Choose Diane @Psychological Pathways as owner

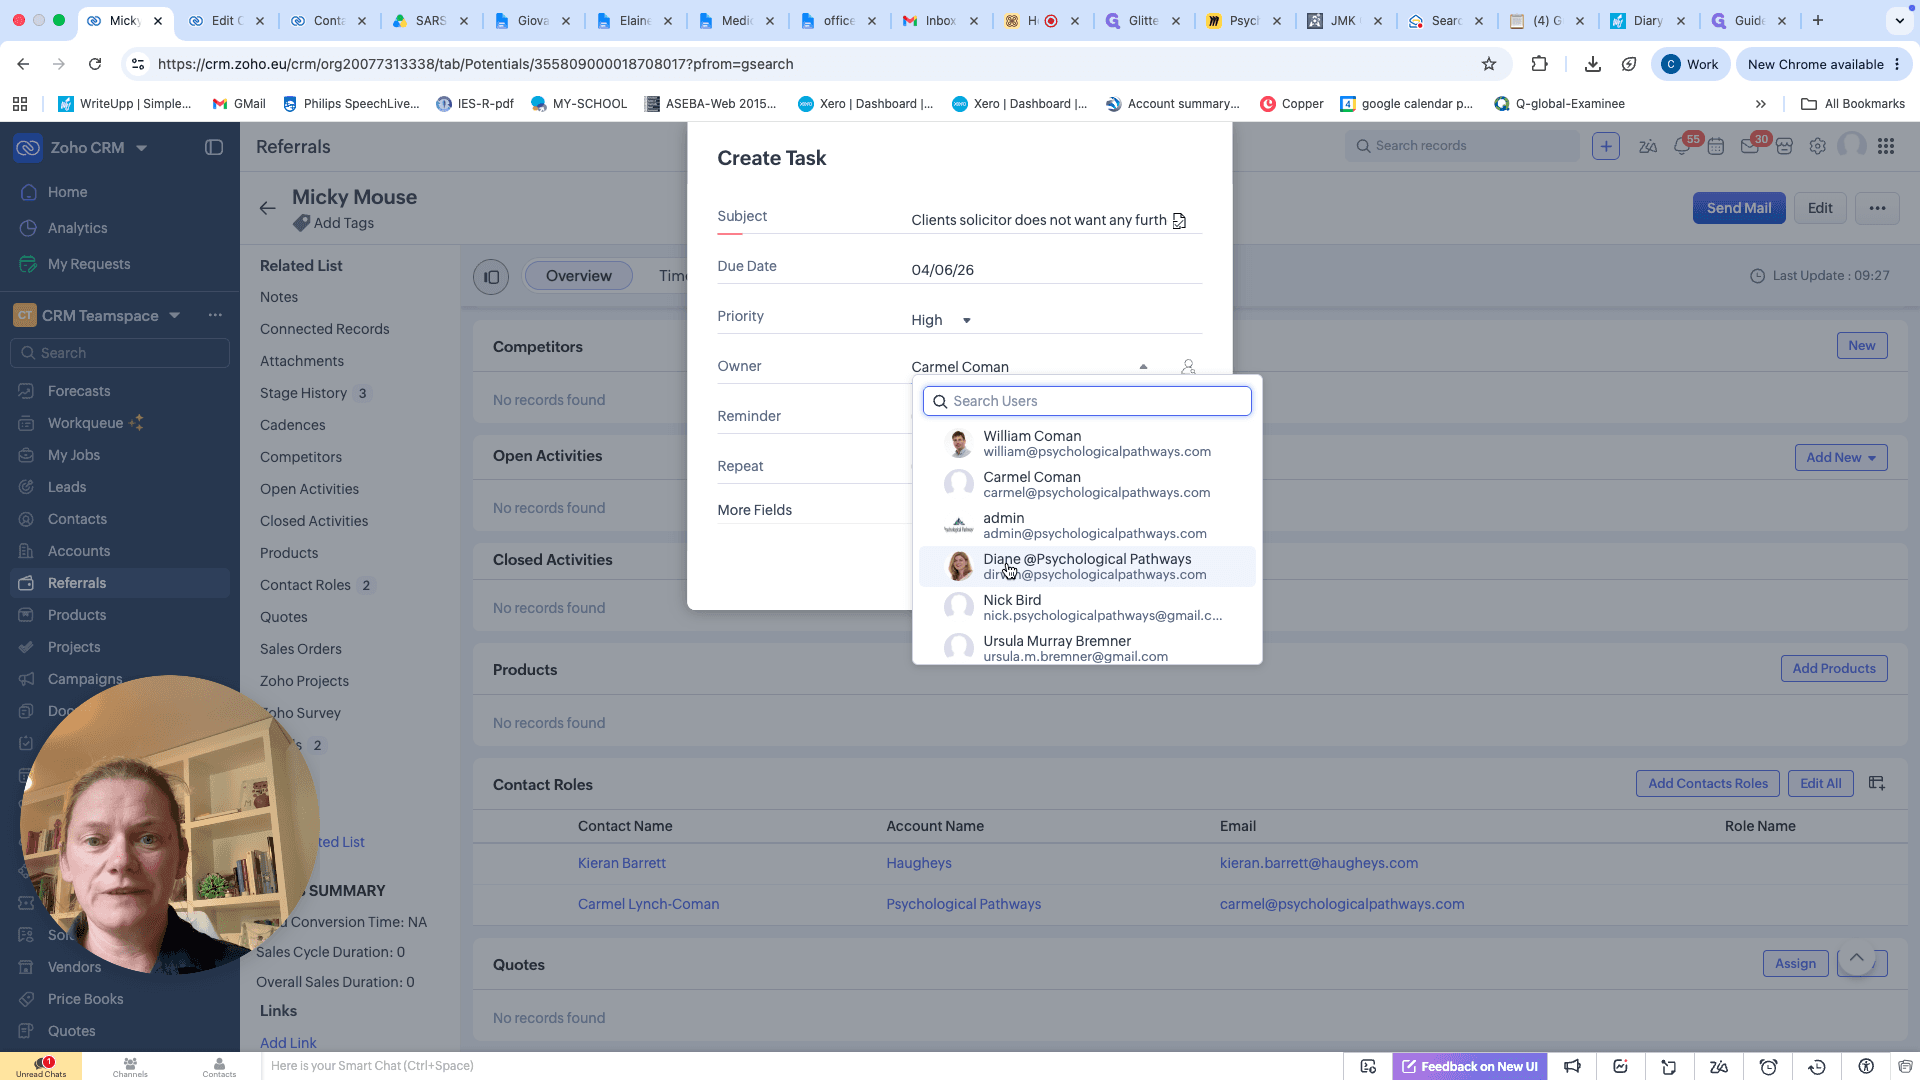pos(1087,566)
